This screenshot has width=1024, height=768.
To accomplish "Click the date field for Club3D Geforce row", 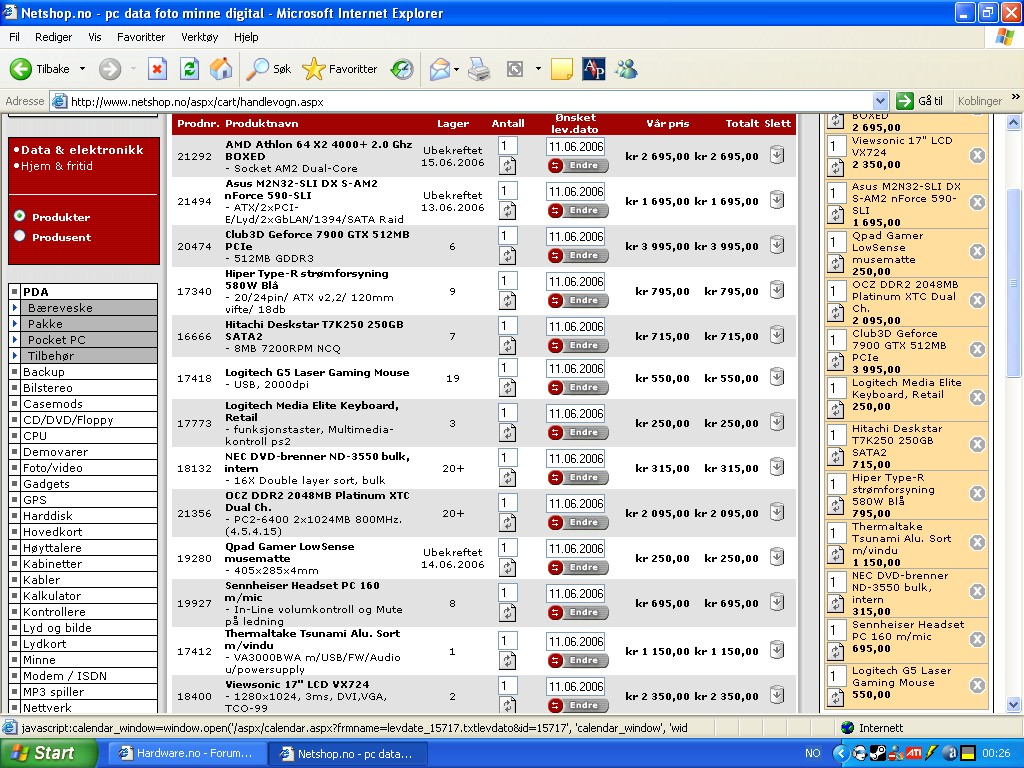I will (575, 236).
